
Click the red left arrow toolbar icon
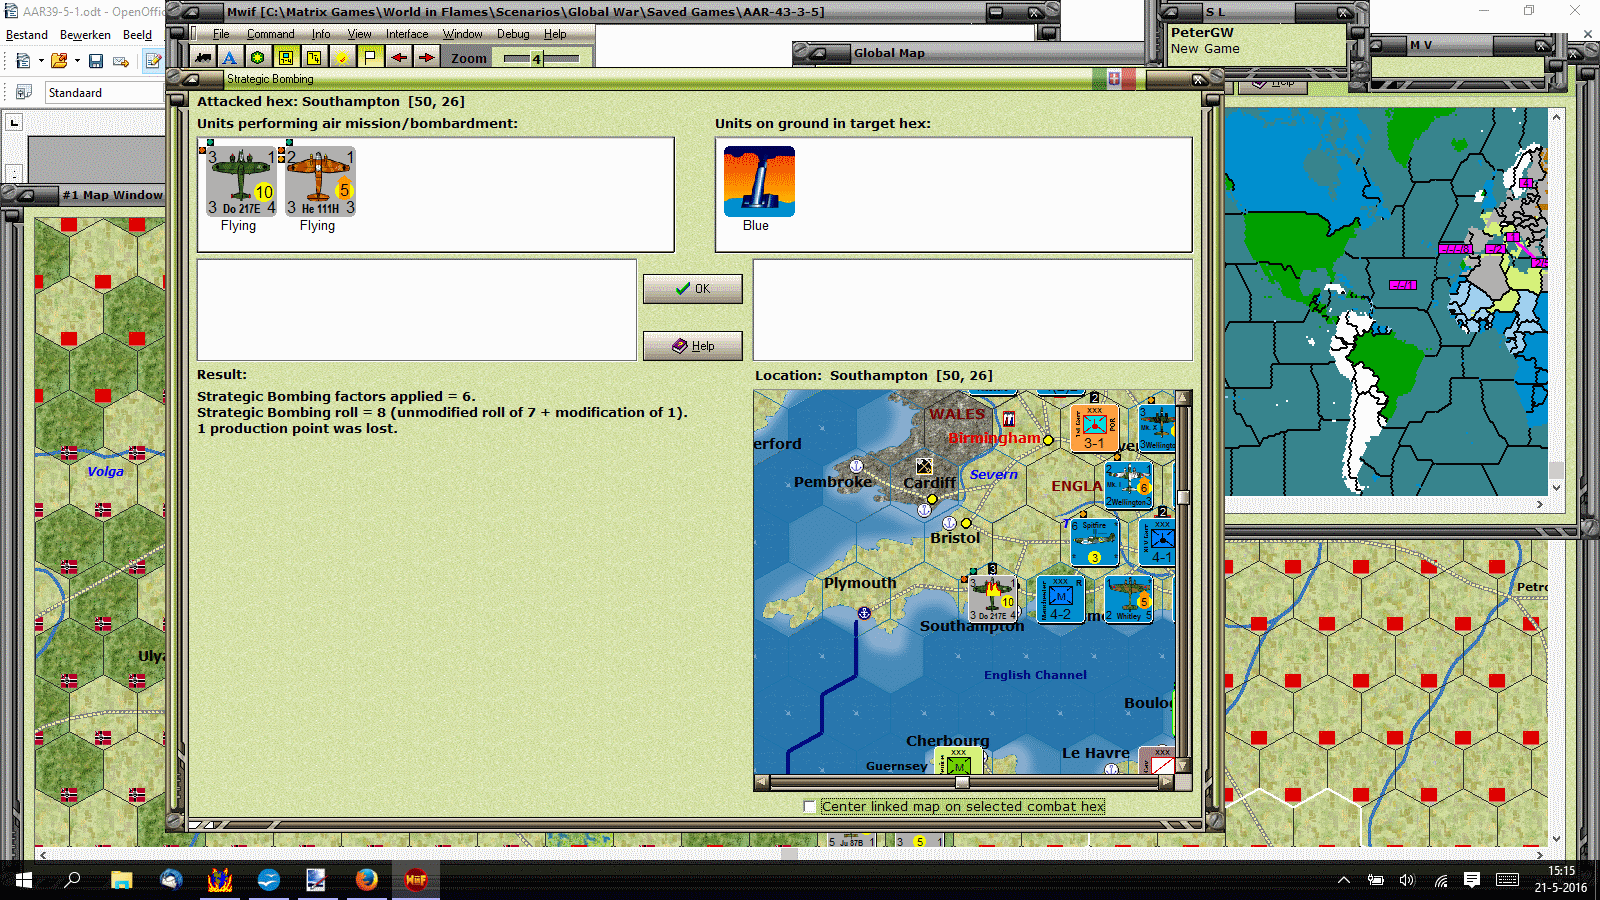point(399,57)
